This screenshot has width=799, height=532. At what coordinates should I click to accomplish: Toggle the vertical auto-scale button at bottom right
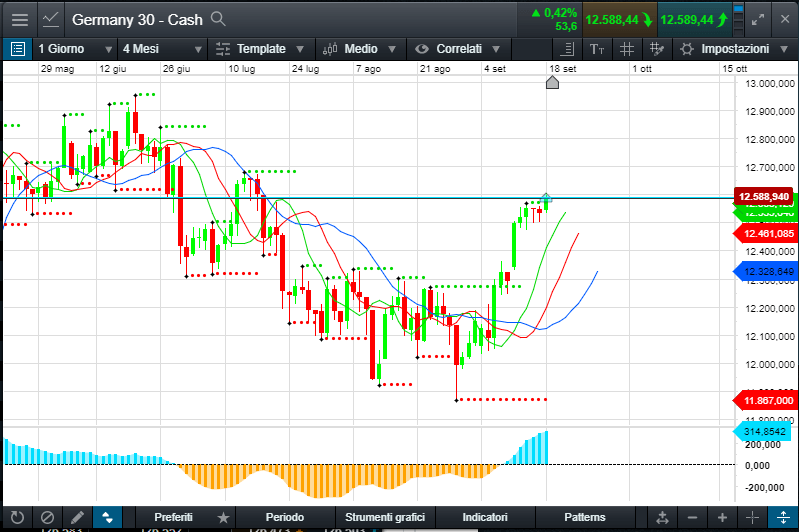(x=783, y=517)
